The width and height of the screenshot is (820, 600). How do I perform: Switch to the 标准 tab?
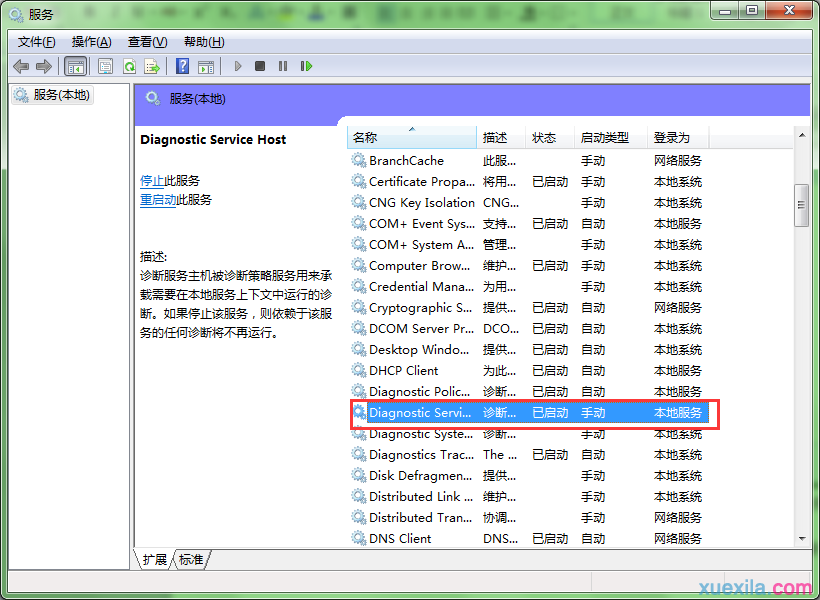point(191,559)
